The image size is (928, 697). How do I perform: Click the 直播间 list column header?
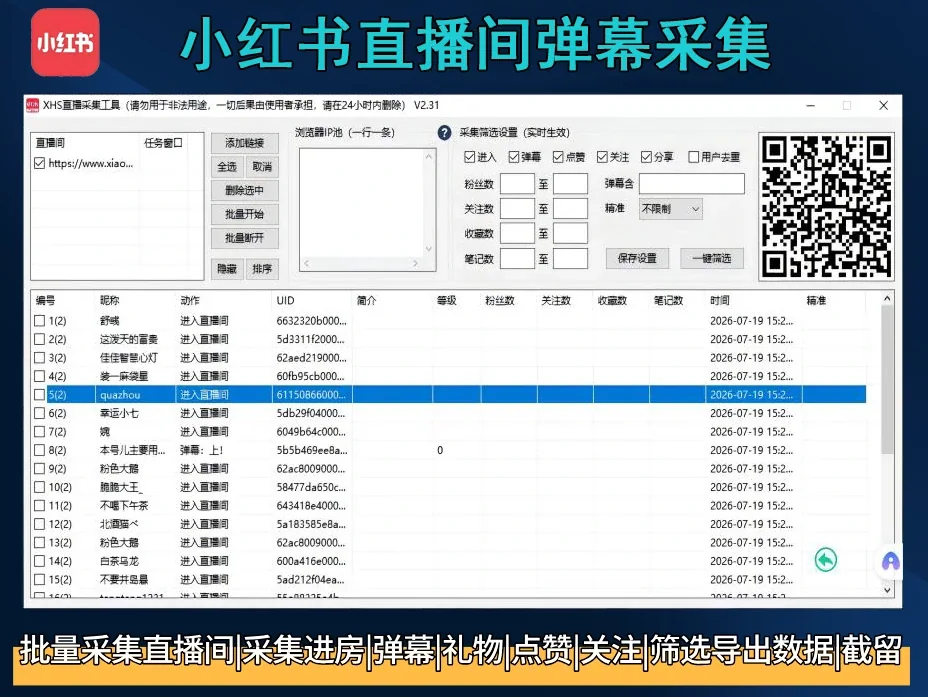pyautogui.click(x=86, y=143)
